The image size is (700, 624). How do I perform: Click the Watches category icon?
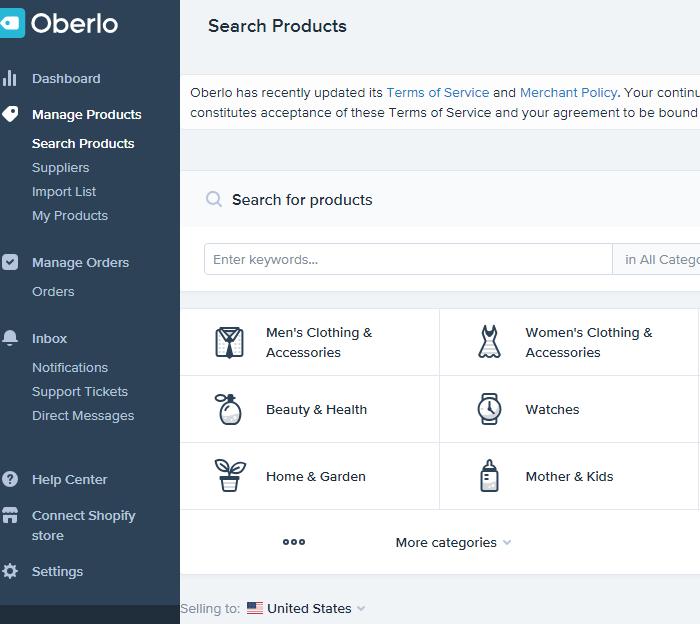coord(488,409)
